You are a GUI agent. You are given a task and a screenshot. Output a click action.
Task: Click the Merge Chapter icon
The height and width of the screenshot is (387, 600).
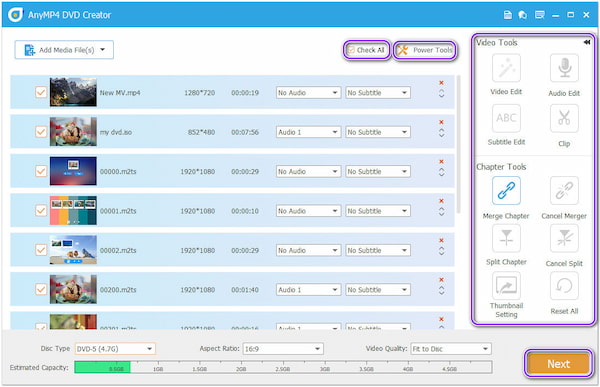pyautogui.click(x=506, y=191)
